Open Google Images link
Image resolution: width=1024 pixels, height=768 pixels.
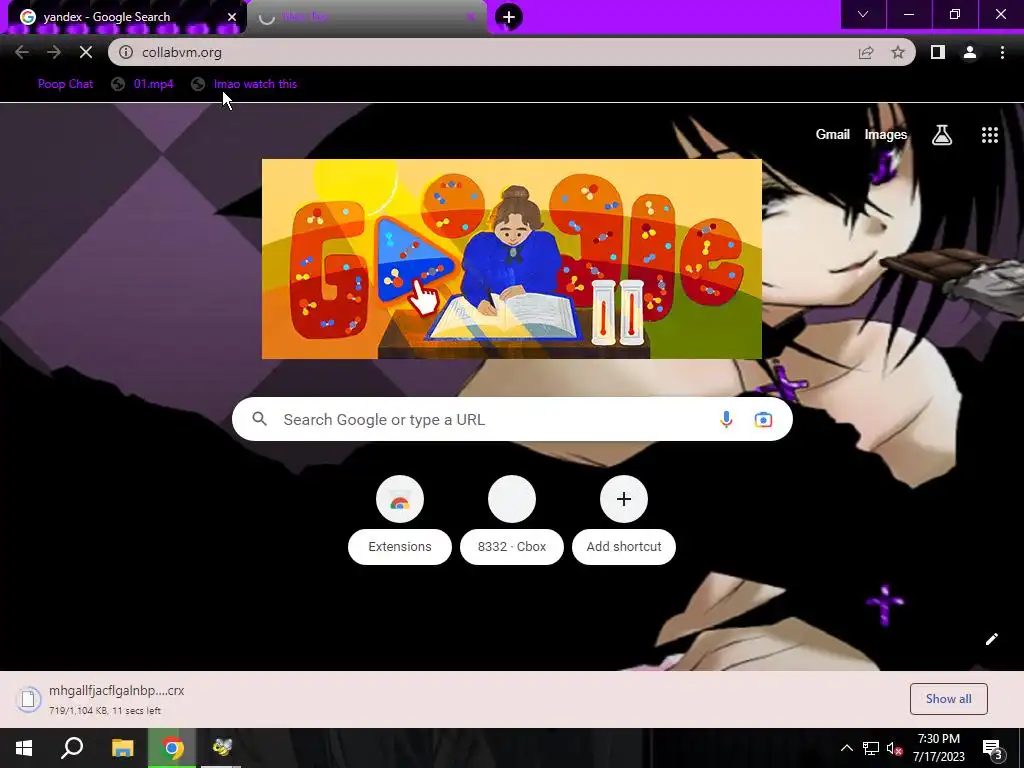tap(886, 135)
